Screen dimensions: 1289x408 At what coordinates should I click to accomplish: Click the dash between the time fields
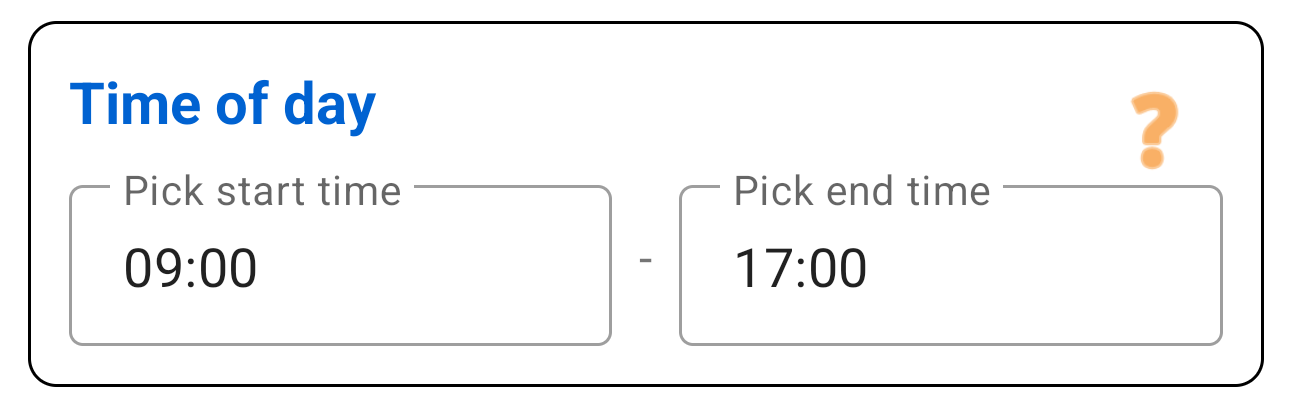point(645,262)
